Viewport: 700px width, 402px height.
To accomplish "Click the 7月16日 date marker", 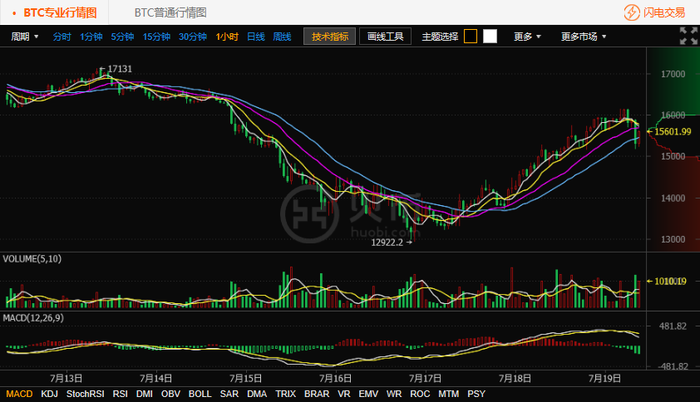I will tap(335, 379).
